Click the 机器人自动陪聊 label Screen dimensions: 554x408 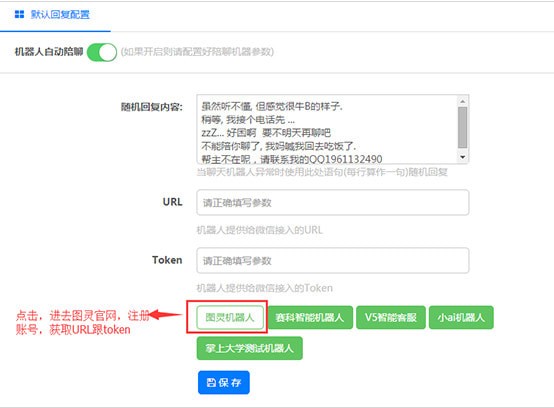[49, 52]
